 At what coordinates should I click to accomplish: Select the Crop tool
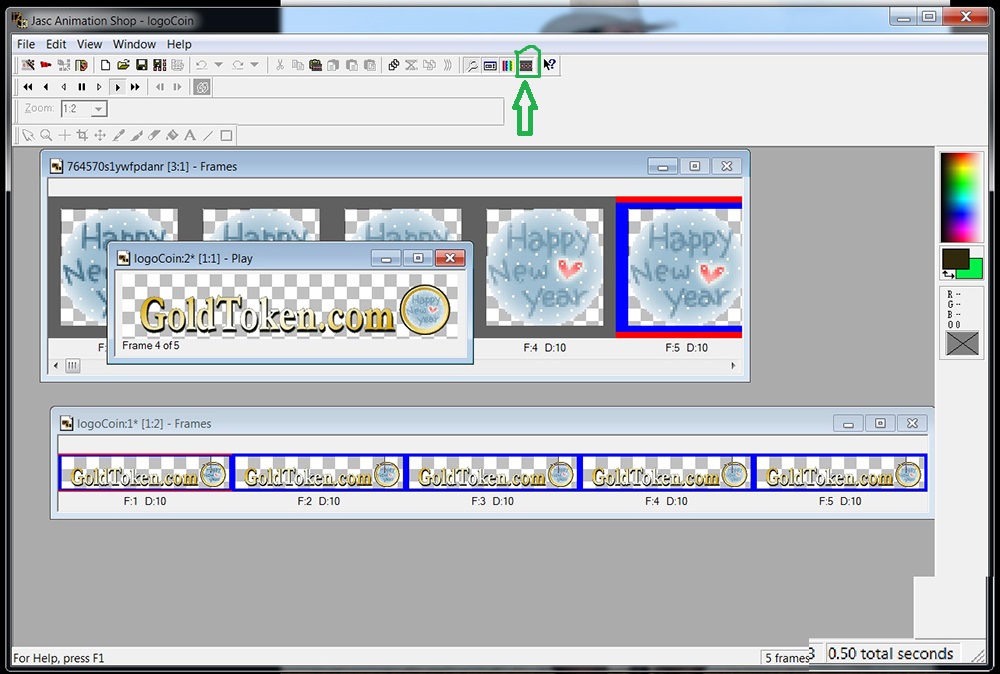(82, 135)
